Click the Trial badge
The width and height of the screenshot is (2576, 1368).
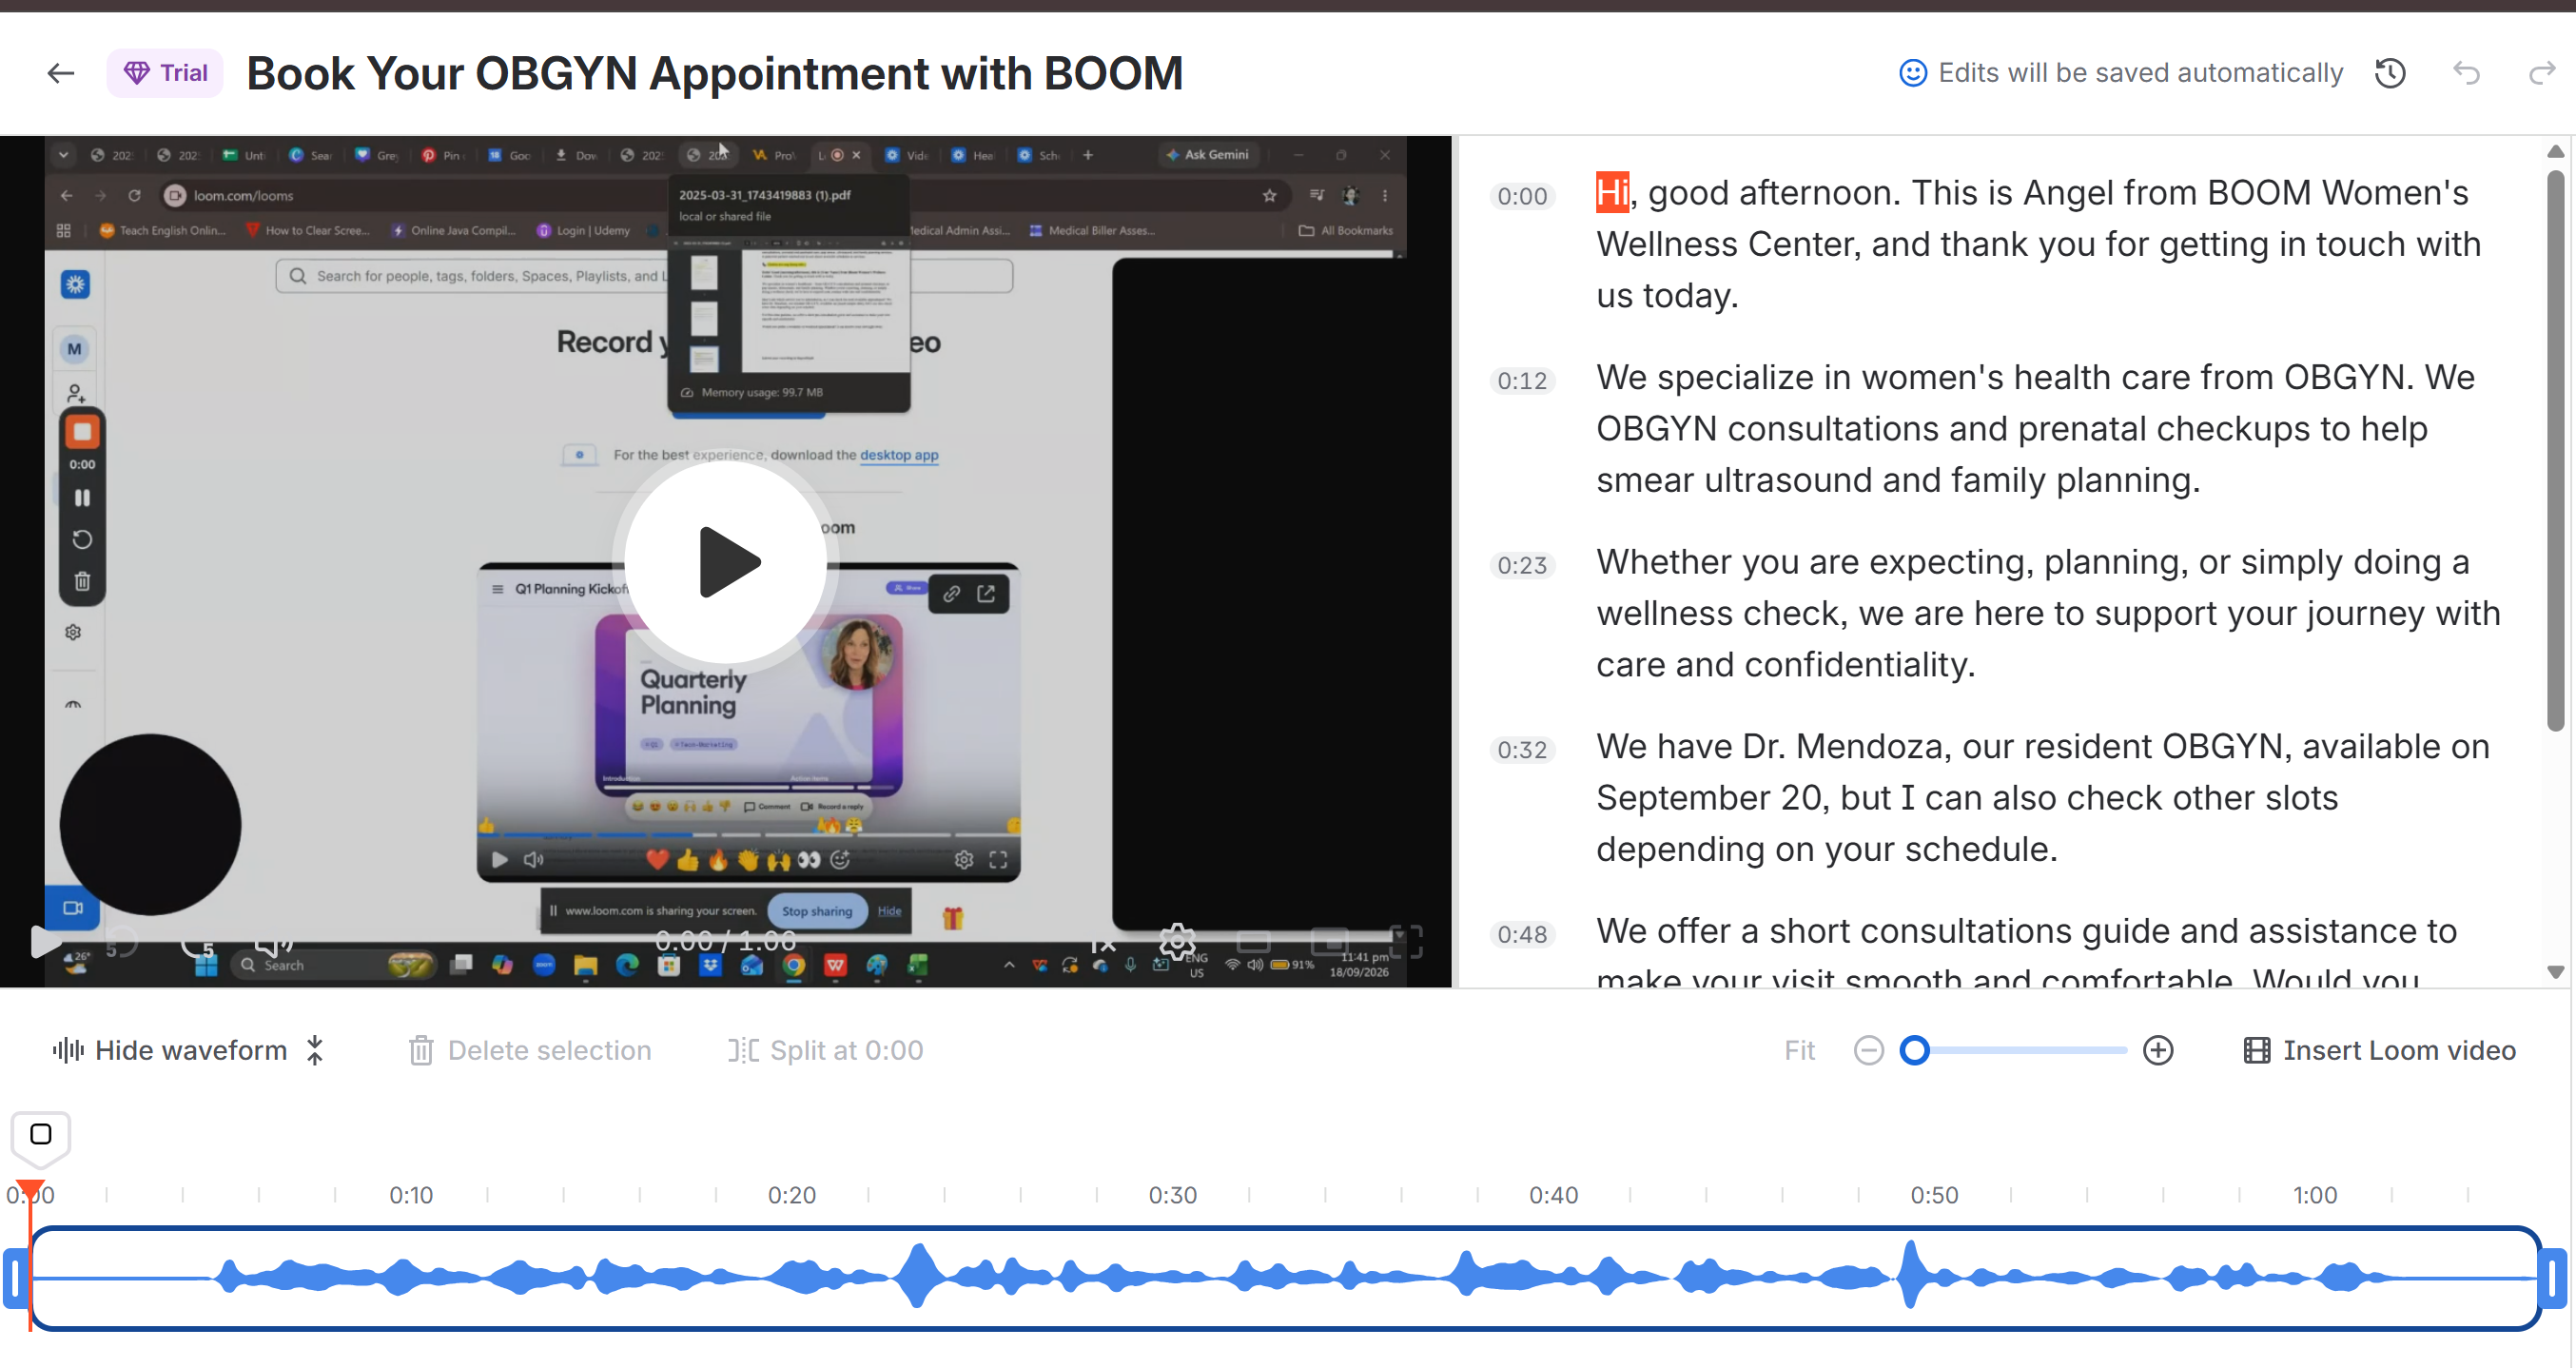(x=165, y=73)
